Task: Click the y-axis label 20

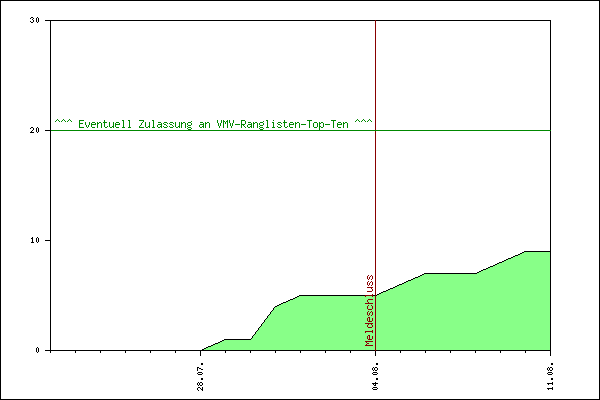Action: (35, 130)
